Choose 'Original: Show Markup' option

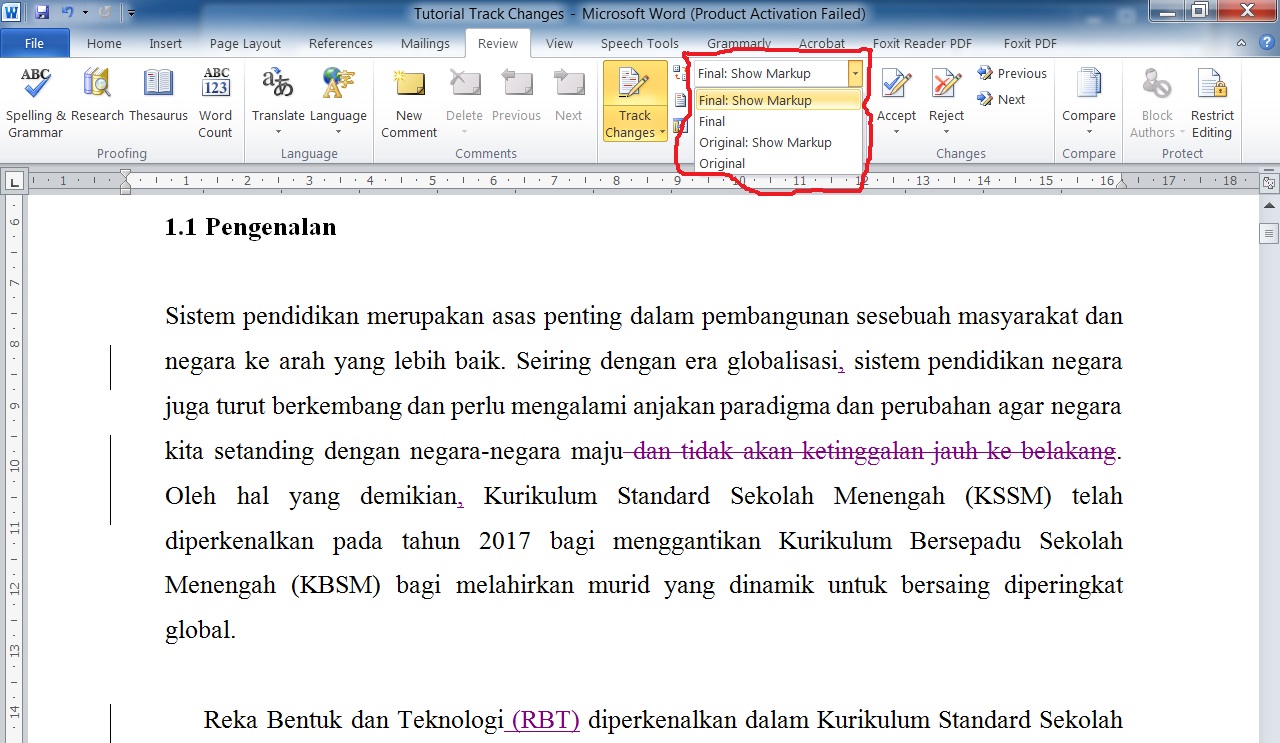(x=765, y=142)
